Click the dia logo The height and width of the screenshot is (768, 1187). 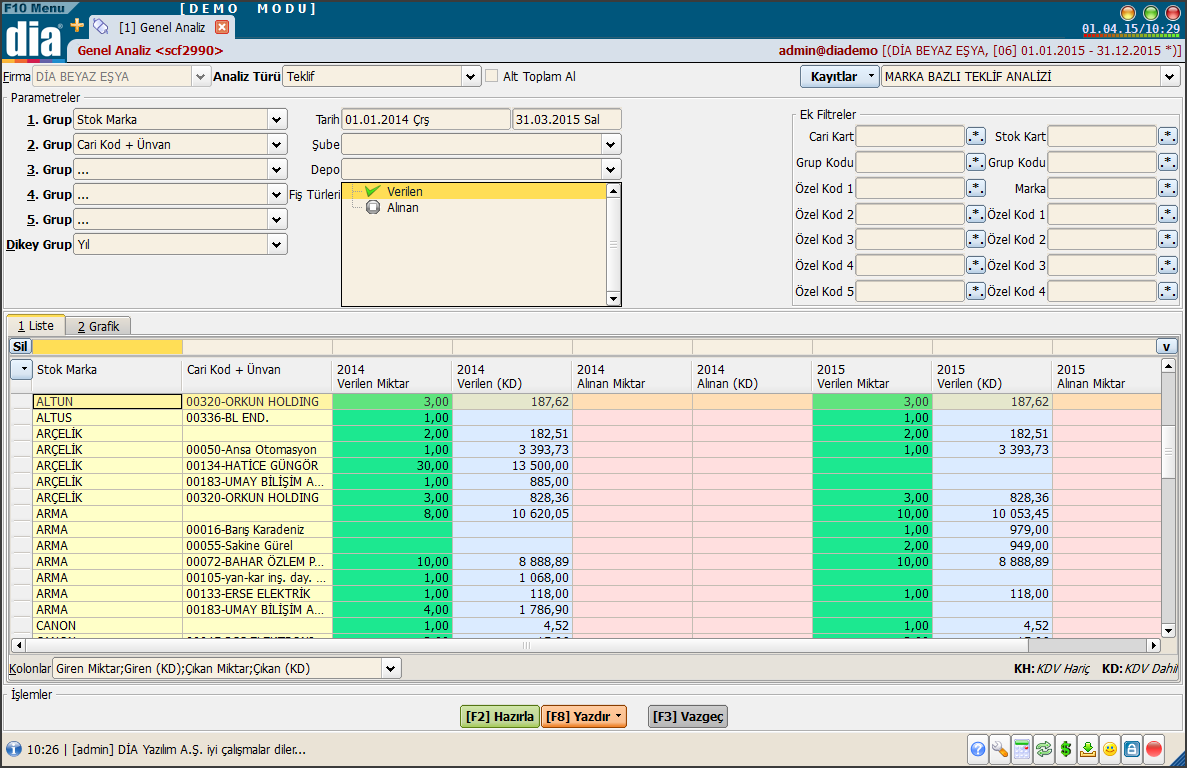click(x=32, y=38)
